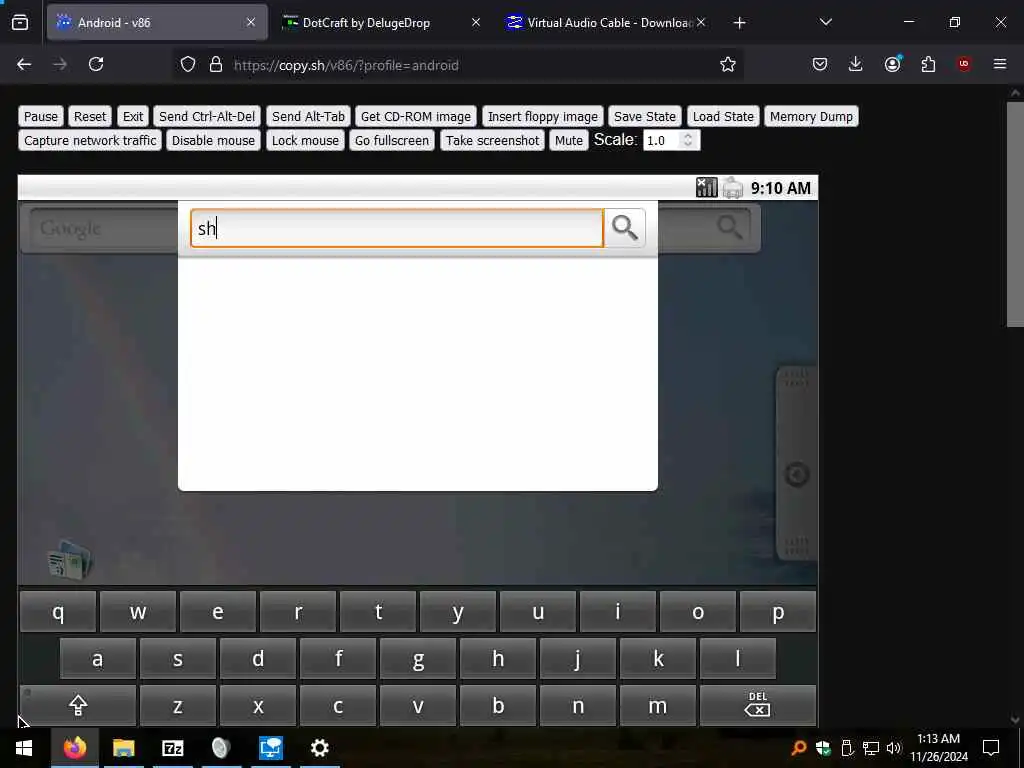Click Memory Dump button
Viewport: 1024px width, 768px height.
click(811, 116)
